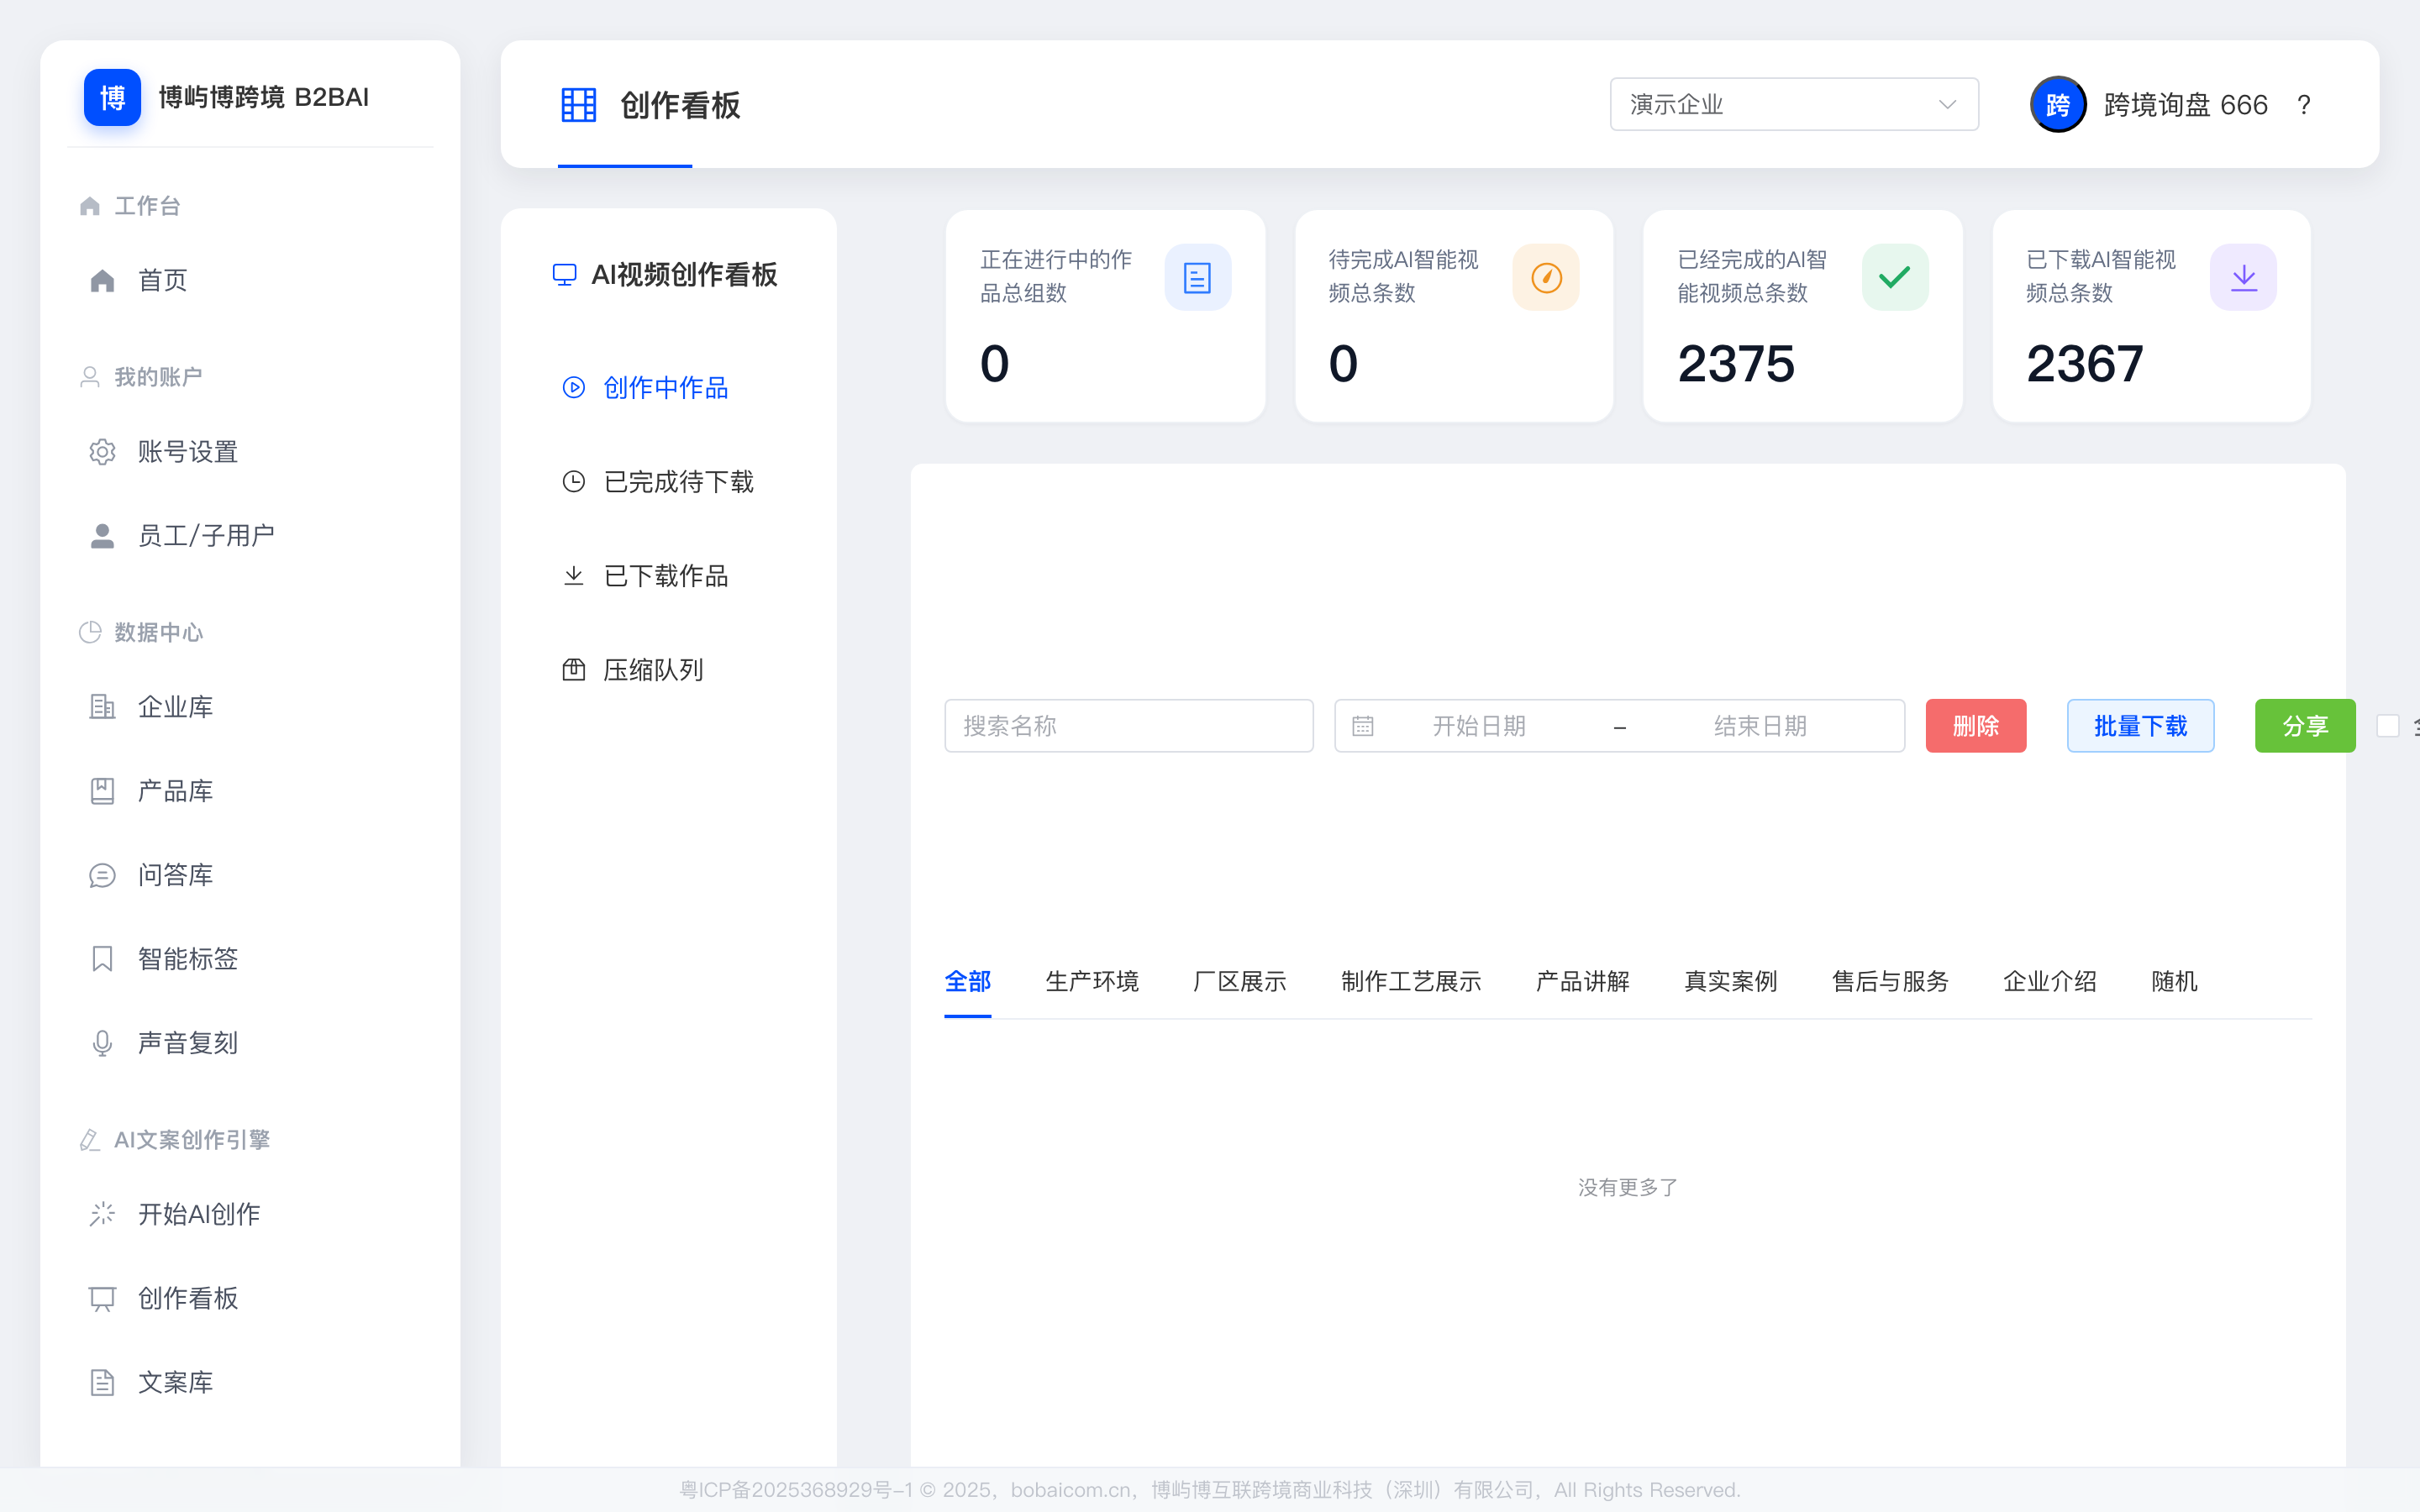This screenshot has height=1512, width=2420.
Task: Click the chat bubble icon for 问答库
Action: tap(102, 875)
